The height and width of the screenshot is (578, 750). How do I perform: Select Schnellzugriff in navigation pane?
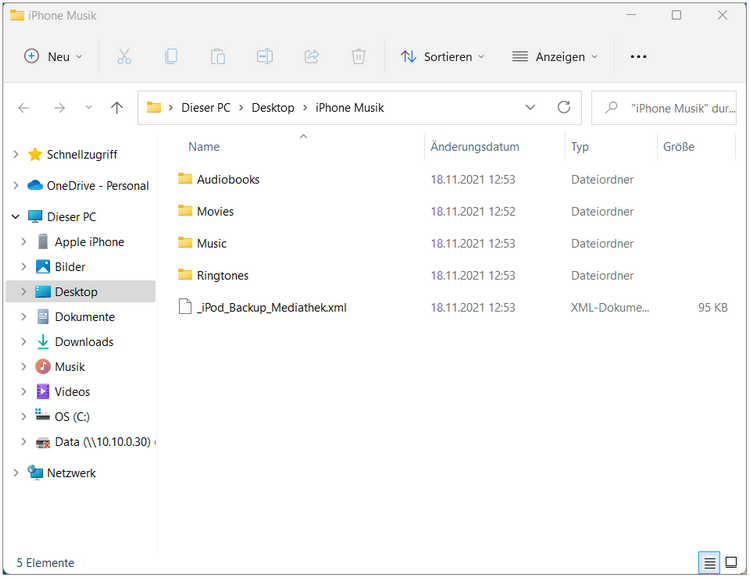tap(80, 154)
